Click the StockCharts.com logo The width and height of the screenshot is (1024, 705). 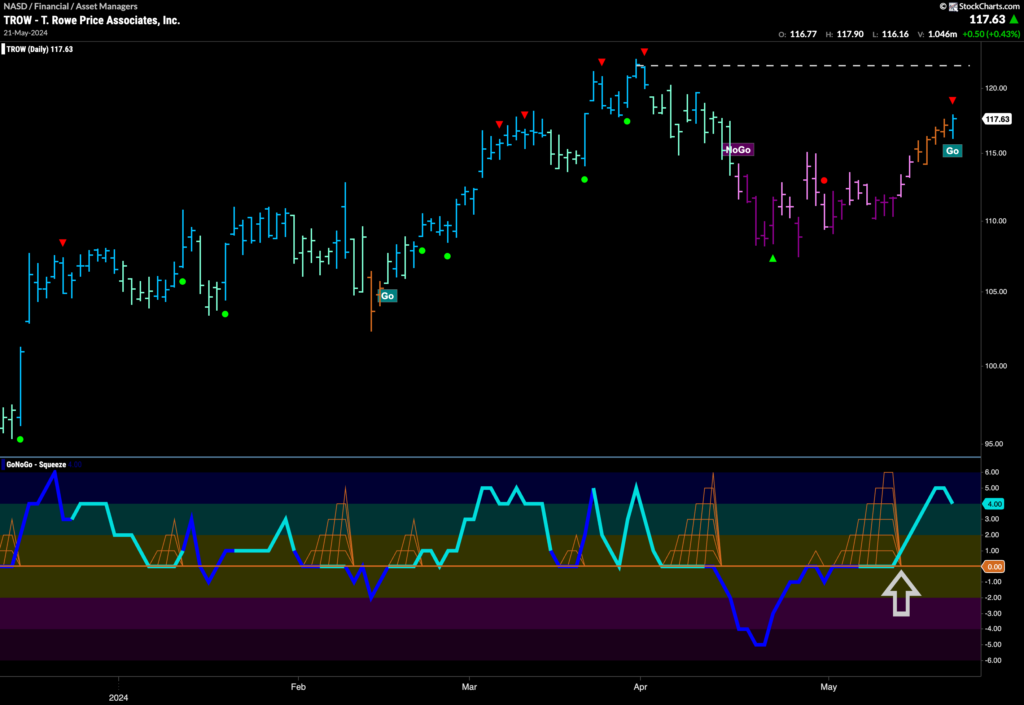pyautogui.click(x=978, y=6)
